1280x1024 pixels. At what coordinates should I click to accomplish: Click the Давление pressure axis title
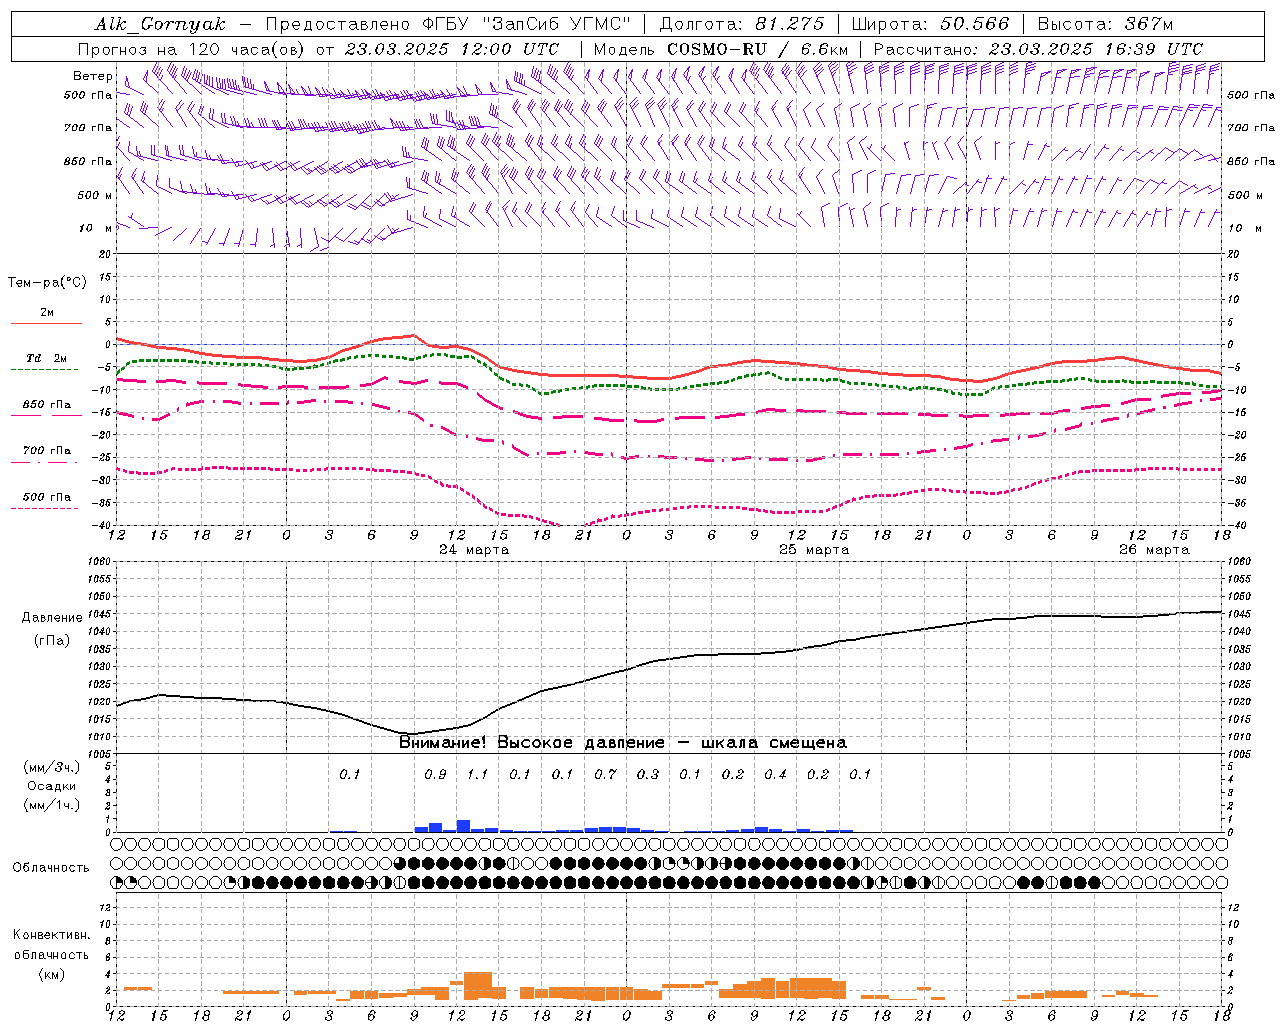point(52,618)
